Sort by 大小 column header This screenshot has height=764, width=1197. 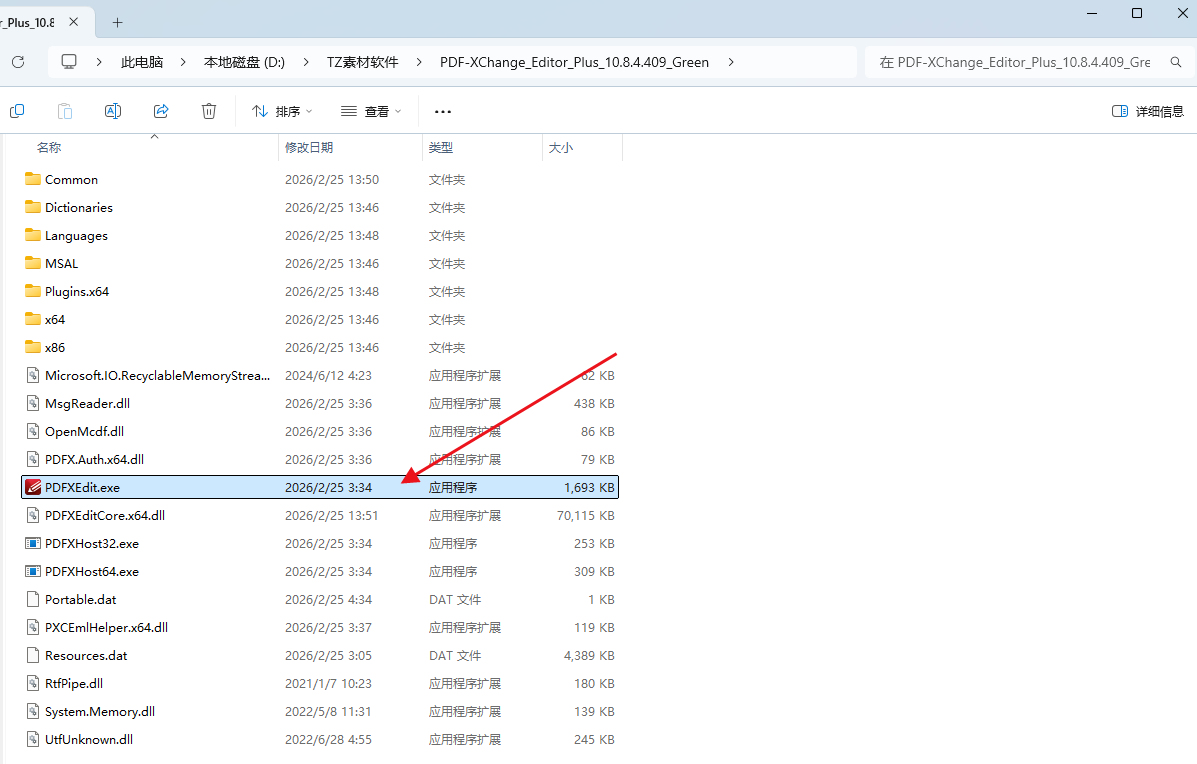click(x=561, y=147)
